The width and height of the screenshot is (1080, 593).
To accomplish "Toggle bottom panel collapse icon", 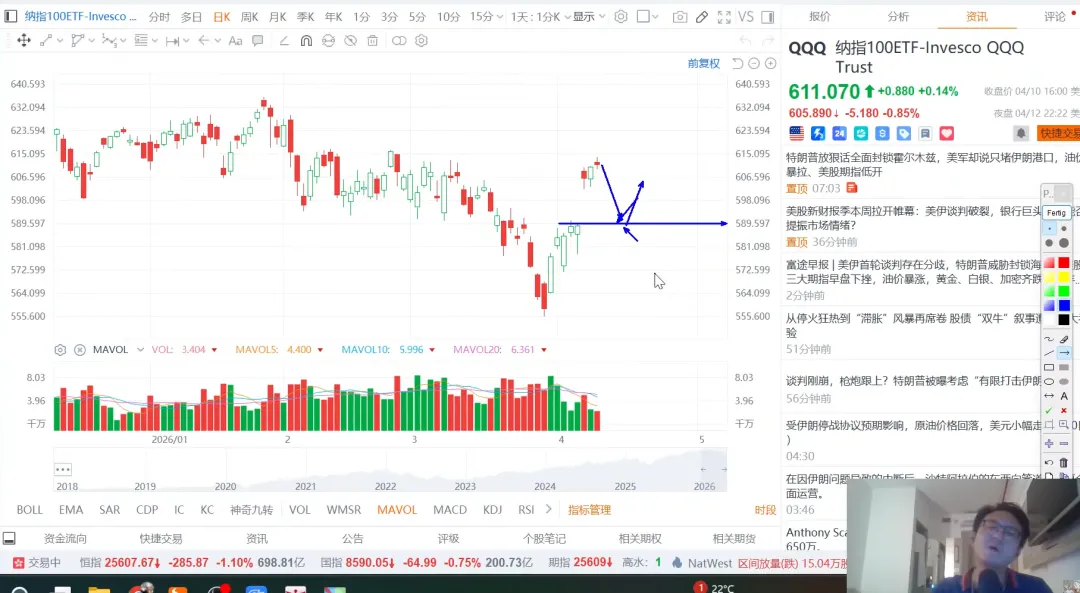I will (x=9, y=539).
